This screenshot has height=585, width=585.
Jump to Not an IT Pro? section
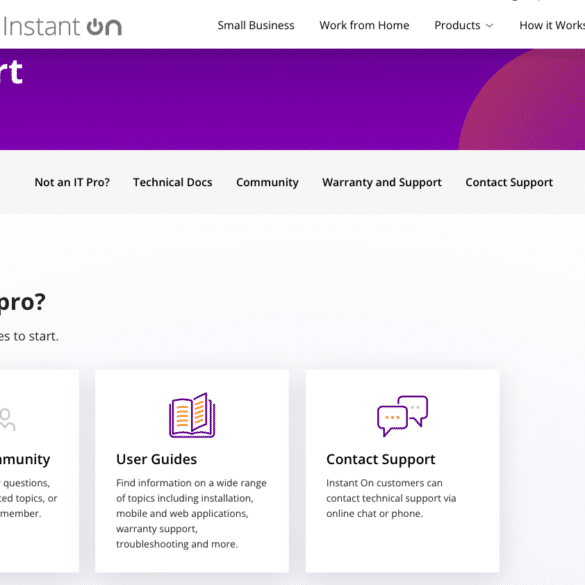(x=72, y=182)
